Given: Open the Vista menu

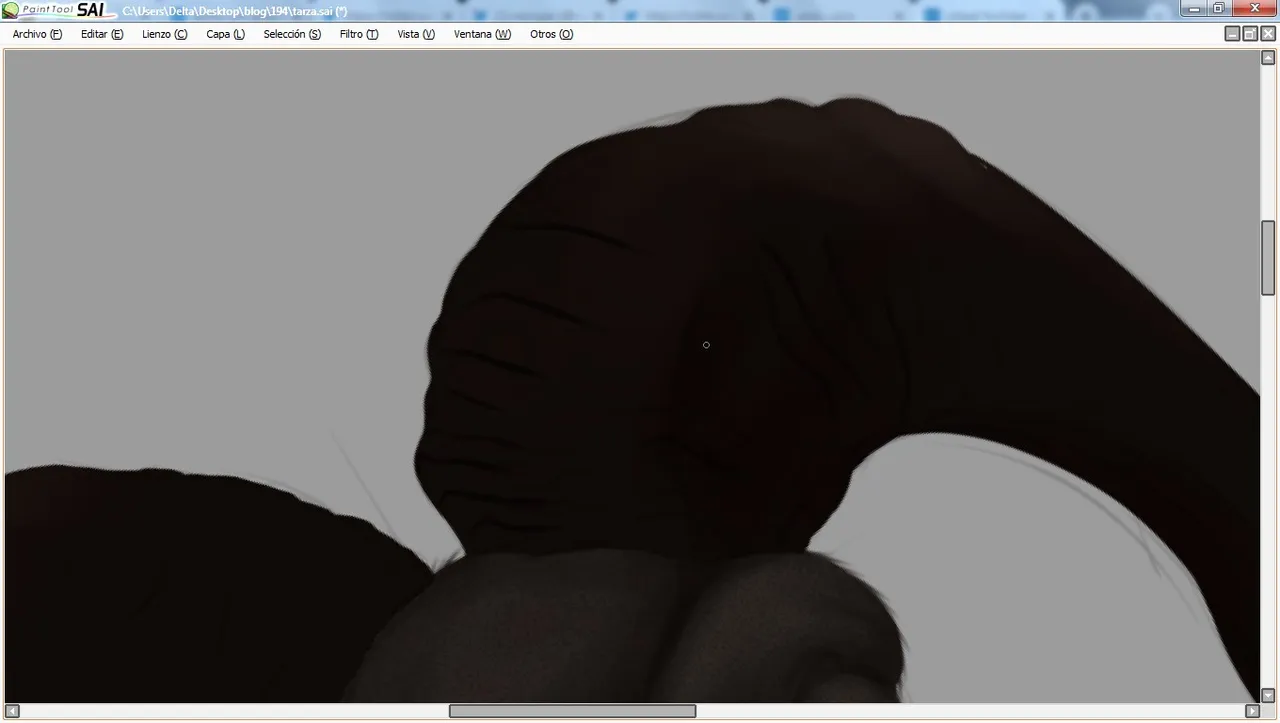Looking at the screenshot, I should 416,34.
